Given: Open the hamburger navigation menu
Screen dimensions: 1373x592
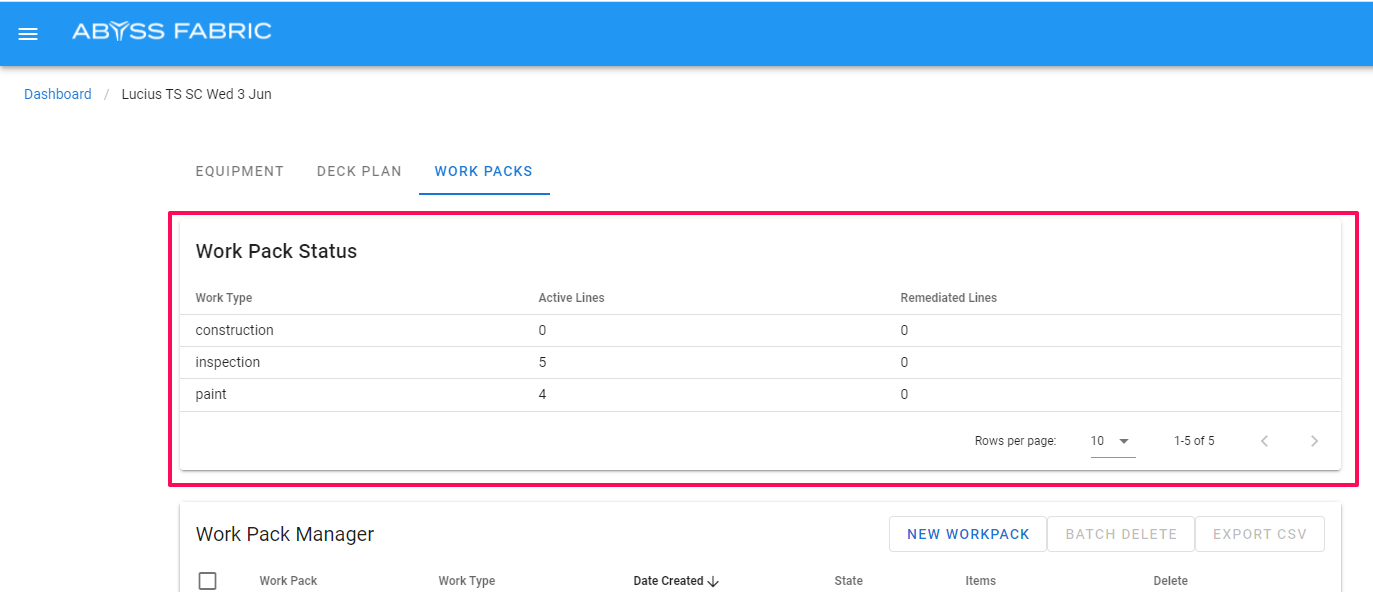Looking at the screenshot, I should pos(28,33).
